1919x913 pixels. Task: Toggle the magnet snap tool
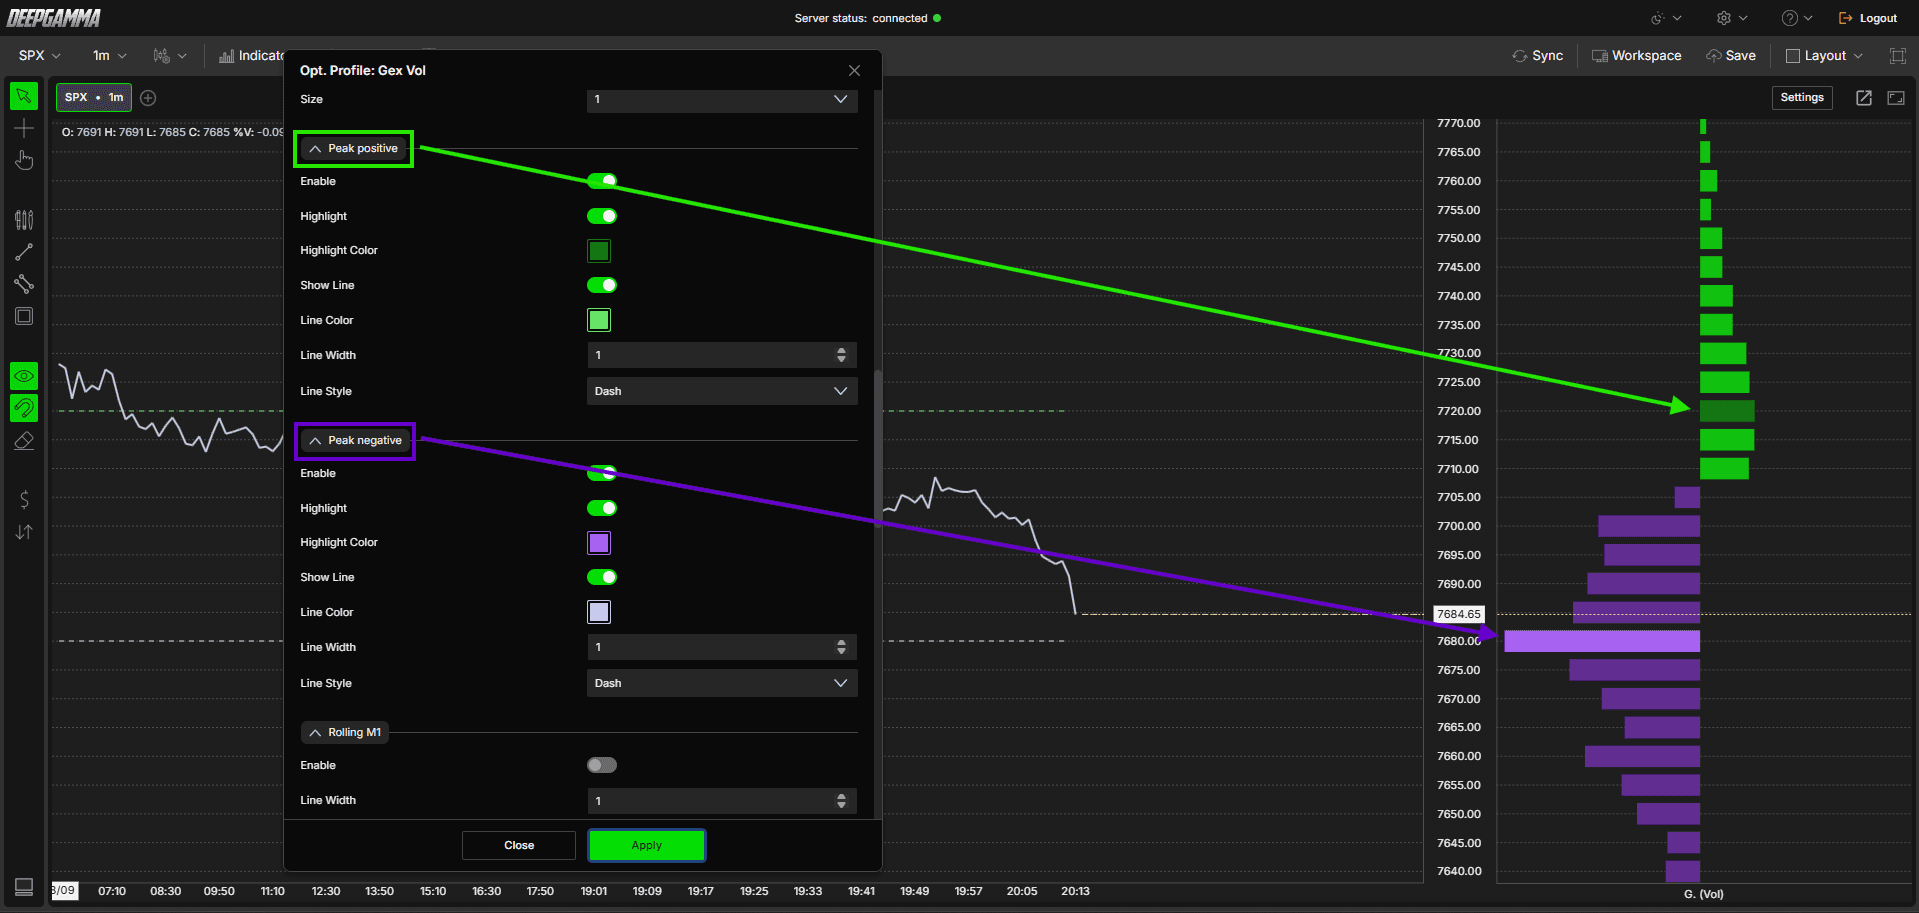point(24,408)
